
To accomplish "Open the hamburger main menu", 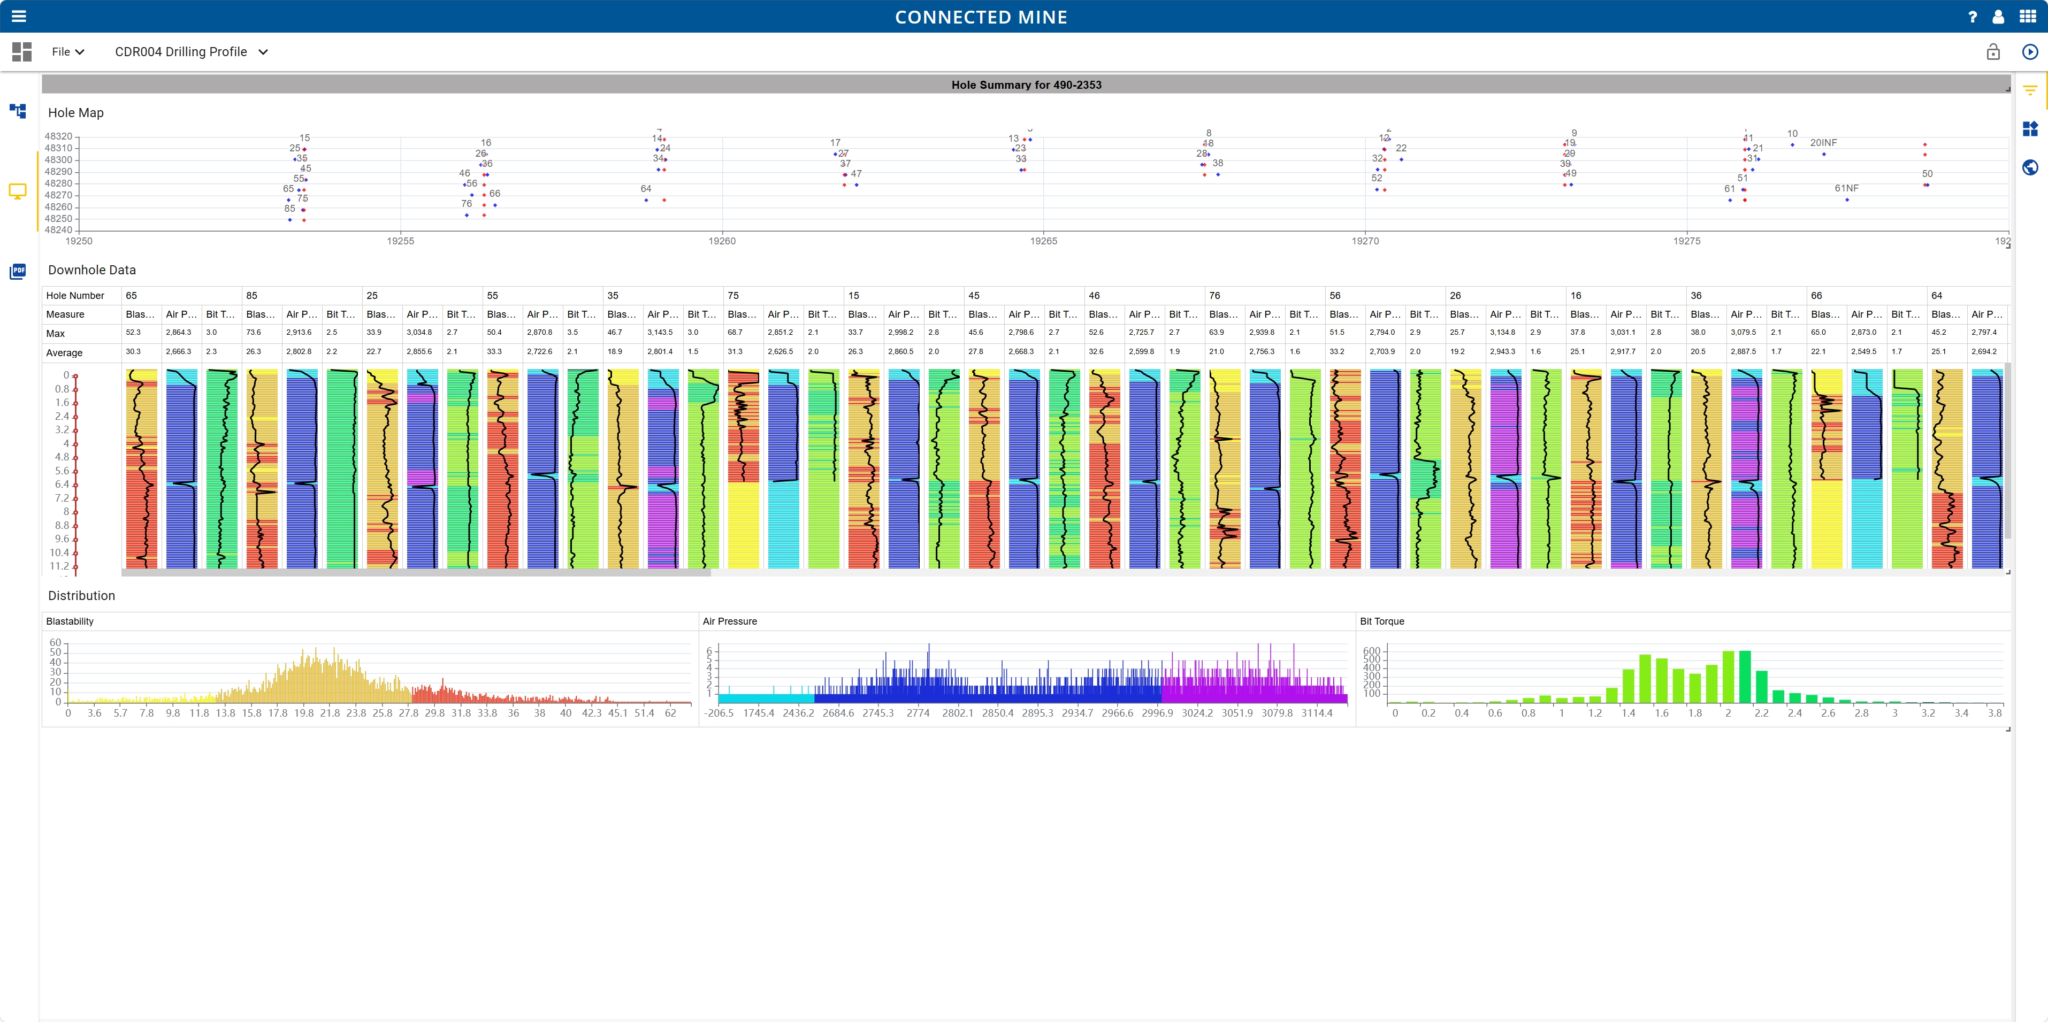I will point(19,16).
